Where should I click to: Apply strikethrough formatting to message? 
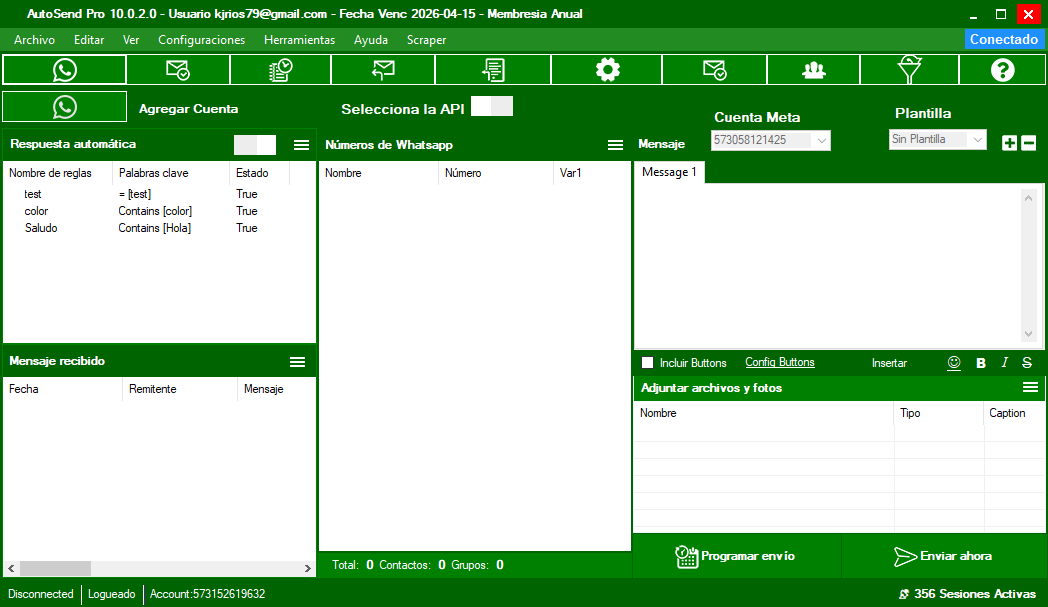pos(1026,363)
